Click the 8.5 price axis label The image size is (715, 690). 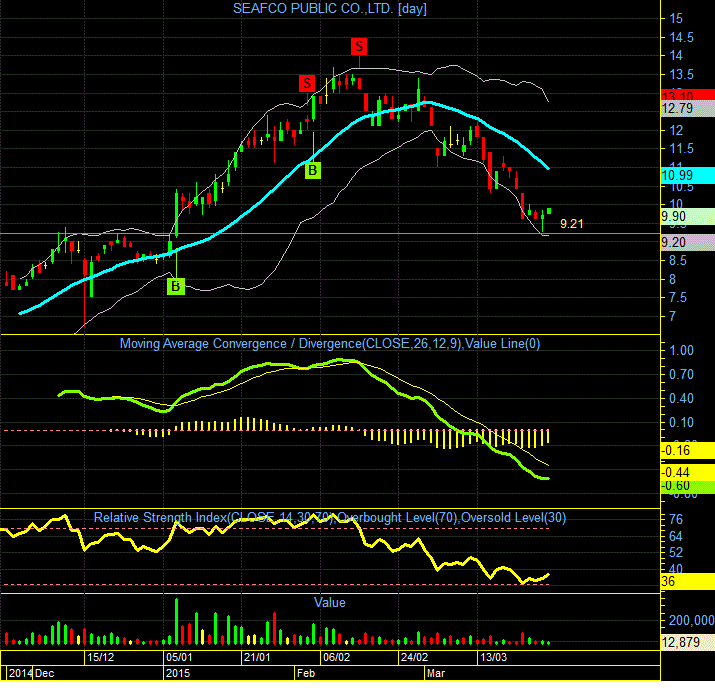pos(678,260)
